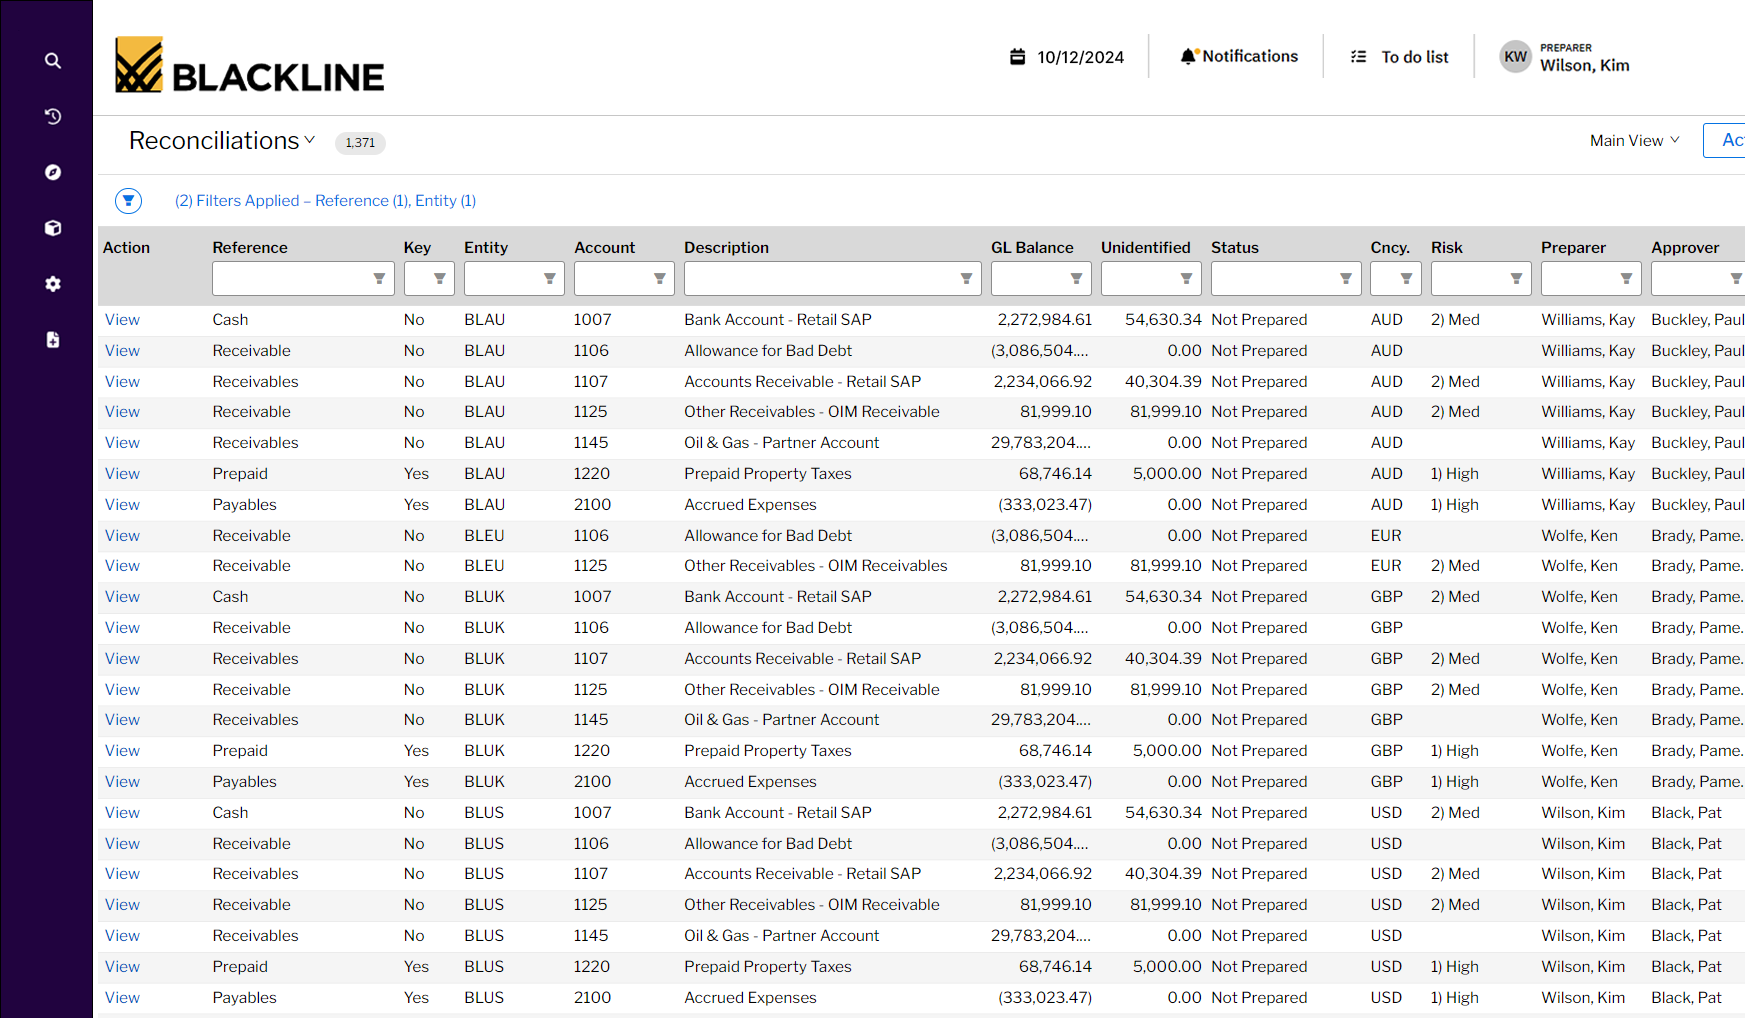
Task: Click the date 10/12/2024
Action: (x=1081, y=57)
